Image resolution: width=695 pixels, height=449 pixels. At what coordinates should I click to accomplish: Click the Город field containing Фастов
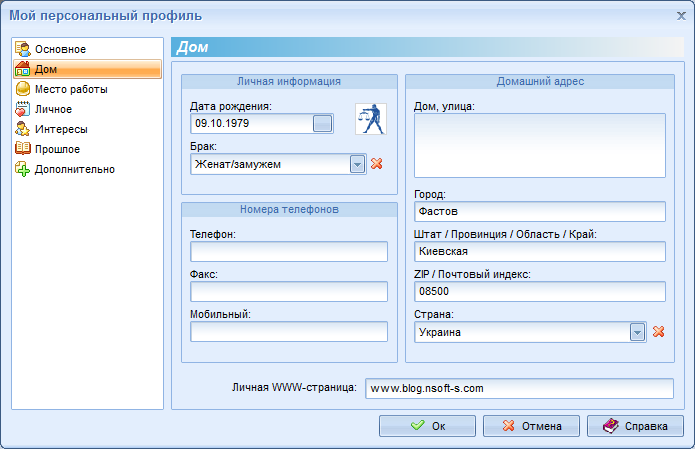coord(540,211)
